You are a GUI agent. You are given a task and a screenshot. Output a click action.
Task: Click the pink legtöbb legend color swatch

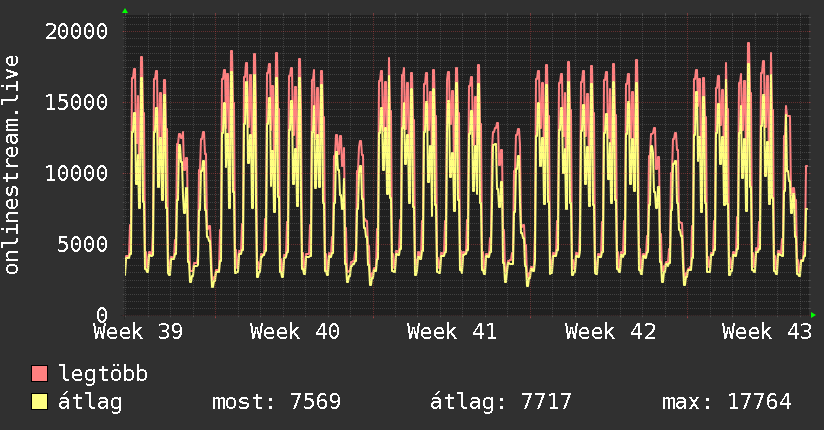click(x=39, y=374)
